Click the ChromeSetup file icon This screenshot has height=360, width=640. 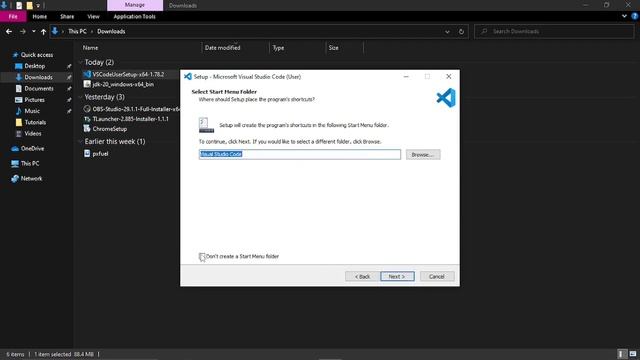pyautogui.click(x=87, y=129)
